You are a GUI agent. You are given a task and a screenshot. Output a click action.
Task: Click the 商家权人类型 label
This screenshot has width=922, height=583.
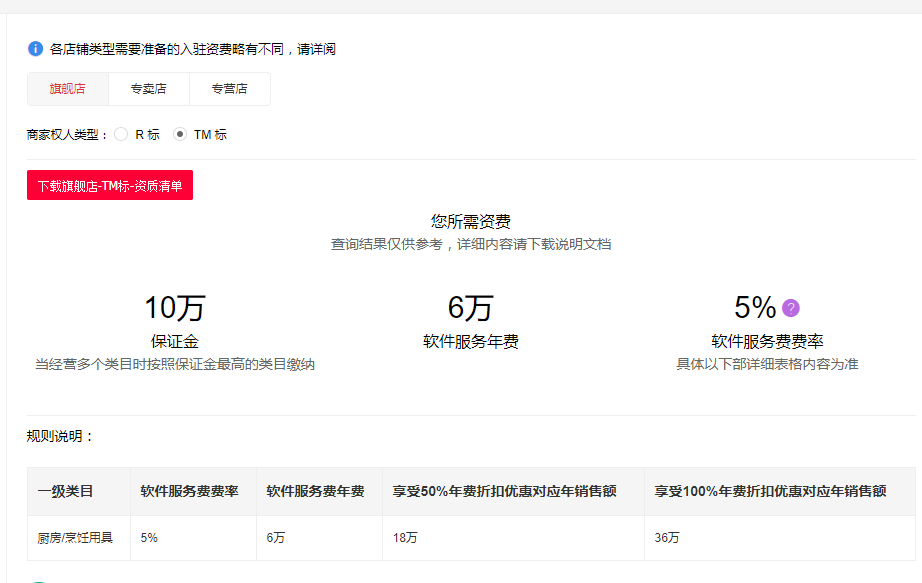(x=66, y=135)
